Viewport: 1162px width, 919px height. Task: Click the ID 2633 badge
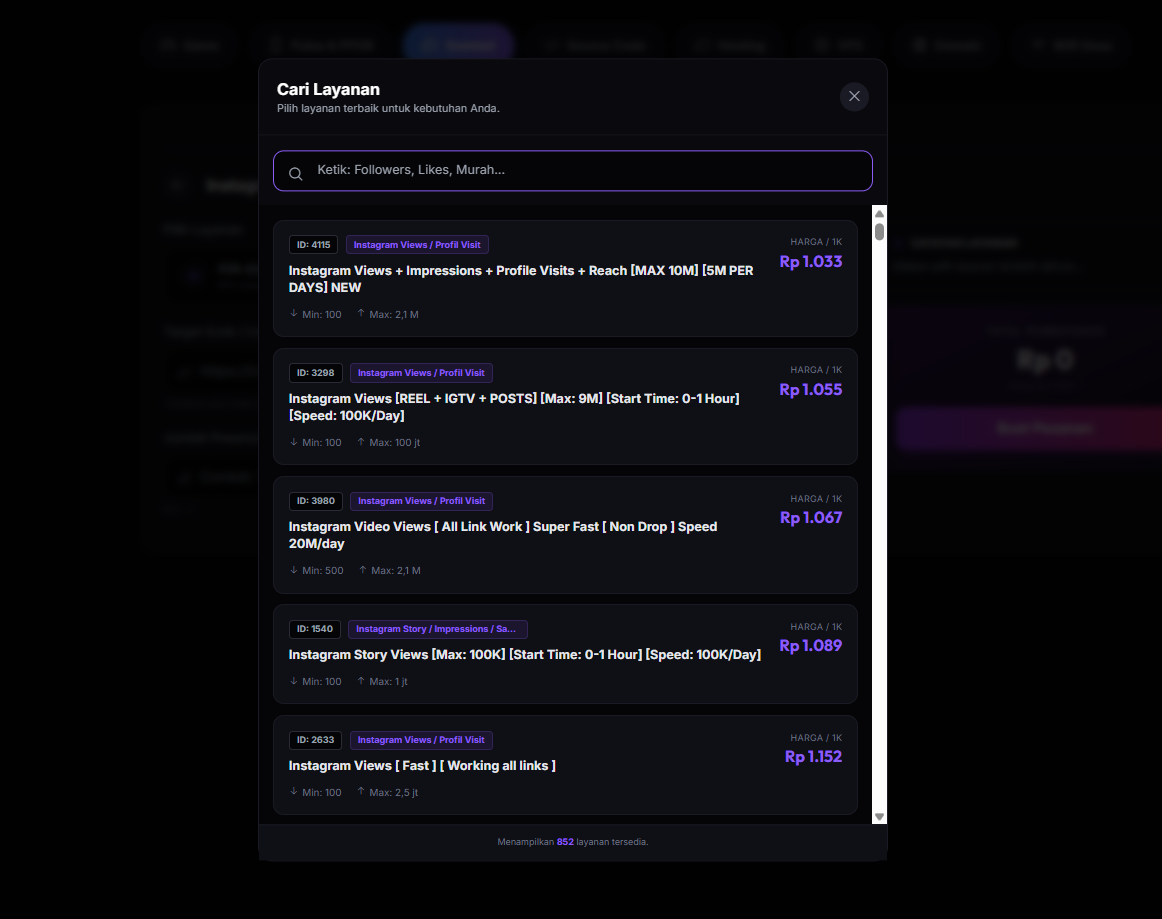coord(315,740)
